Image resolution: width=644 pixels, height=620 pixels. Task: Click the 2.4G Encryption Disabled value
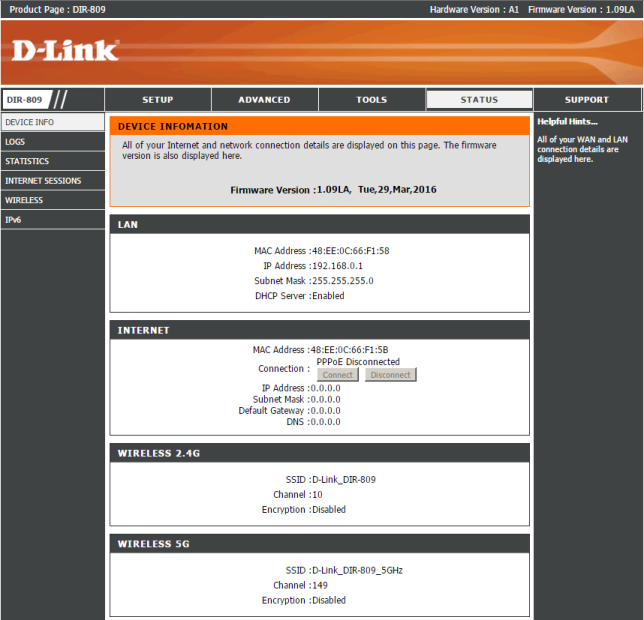click(329, 510)
